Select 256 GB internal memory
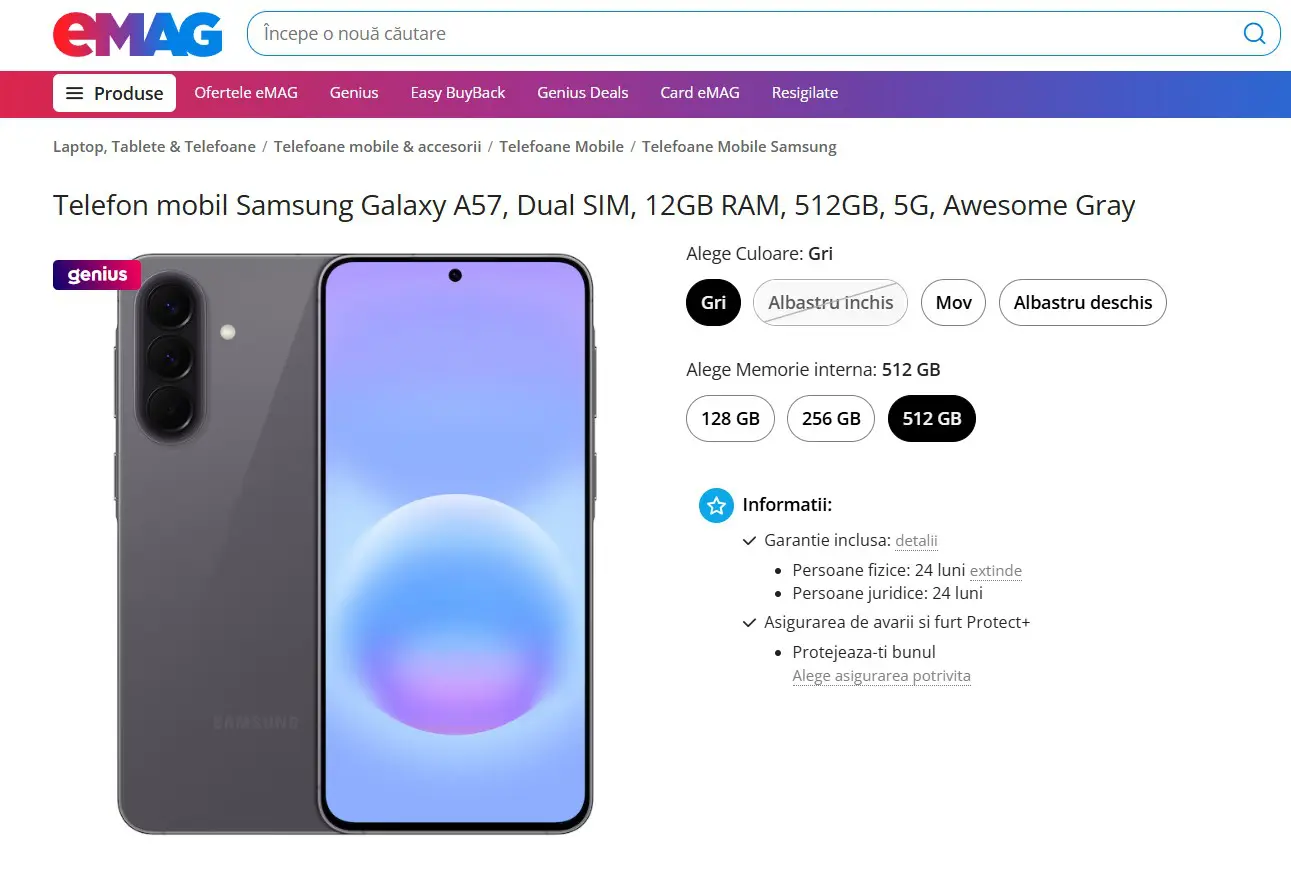The image size is (1291, 872). (x=831, y=419)
